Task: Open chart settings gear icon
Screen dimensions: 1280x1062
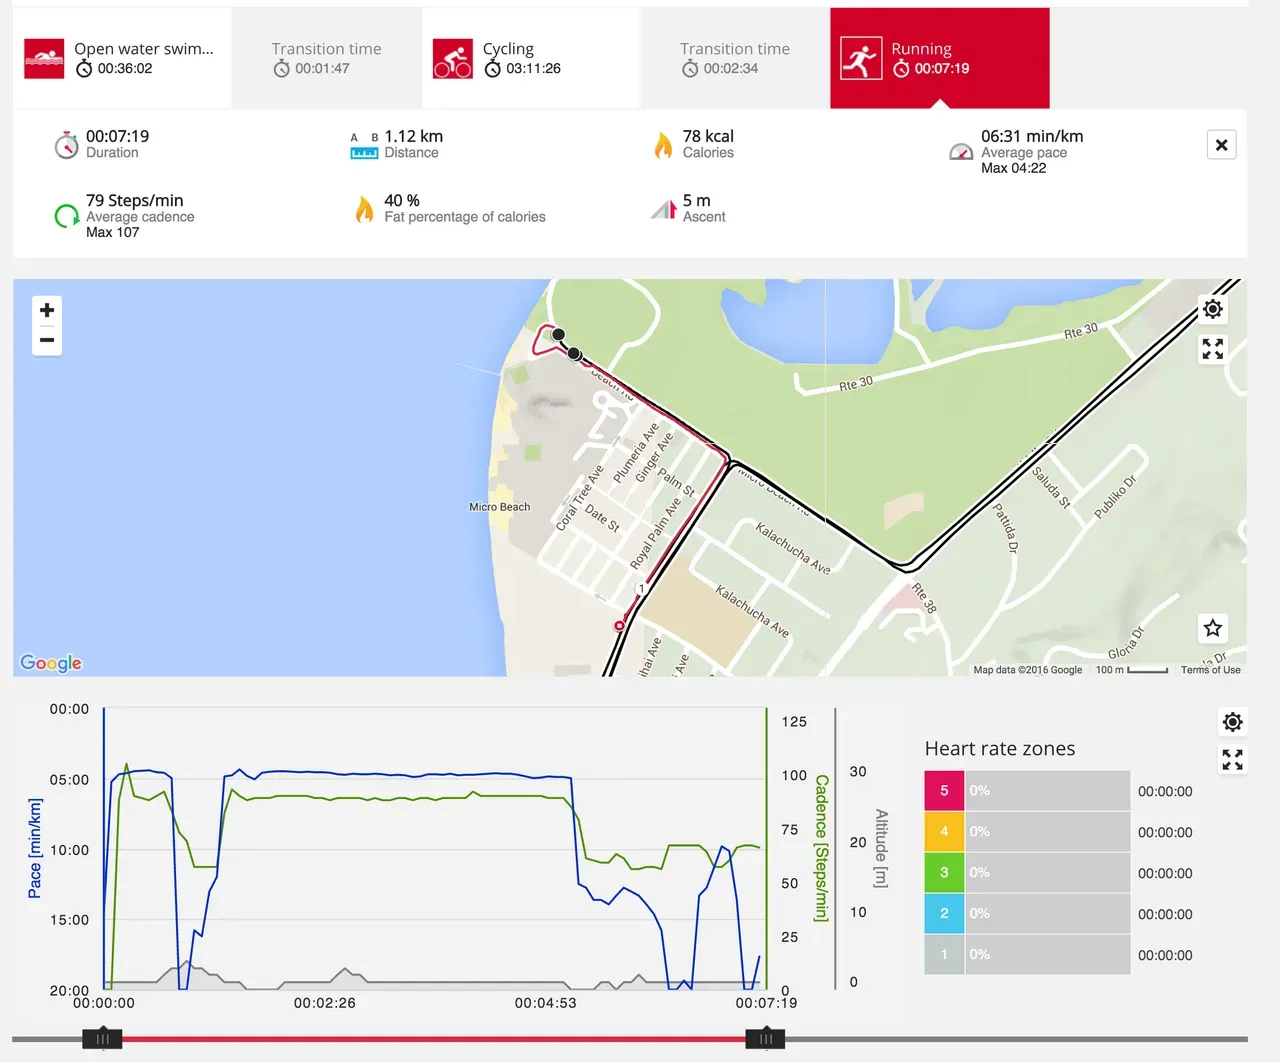Action: (x=1232, y=722)
